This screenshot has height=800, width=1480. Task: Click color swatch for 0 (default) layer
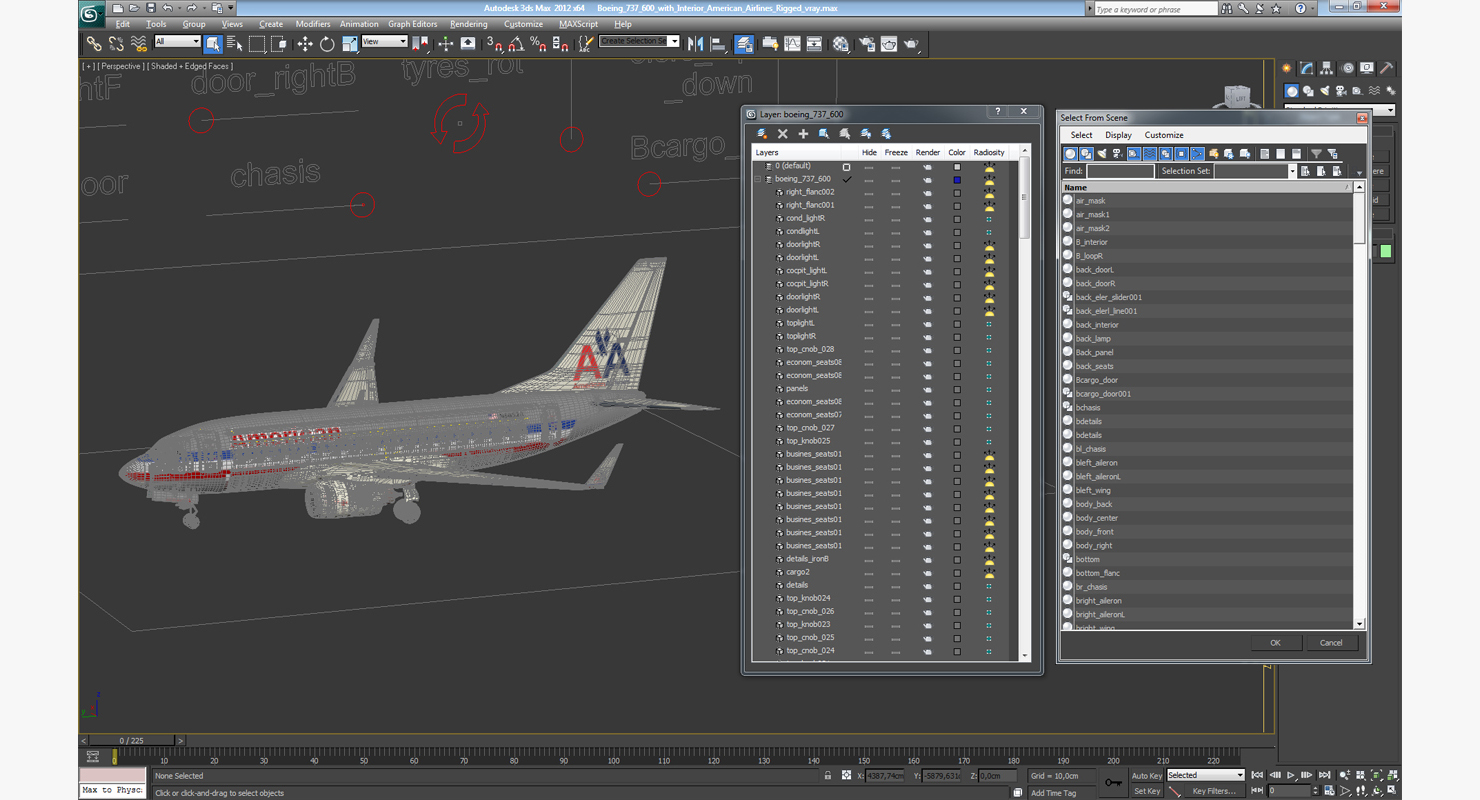pyautogui.click(x=957, y=166)
